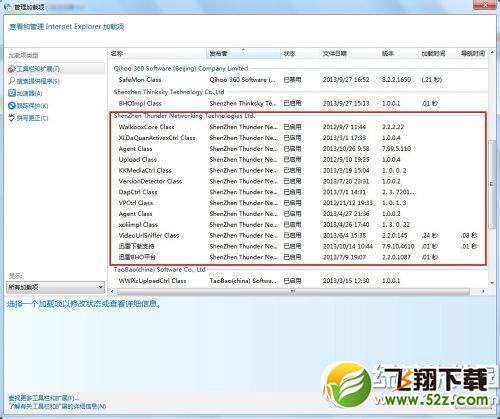Click horizontal scrollbar left arrow
Image resolution: width=500 pixels, height=419 pixels.
112,291
